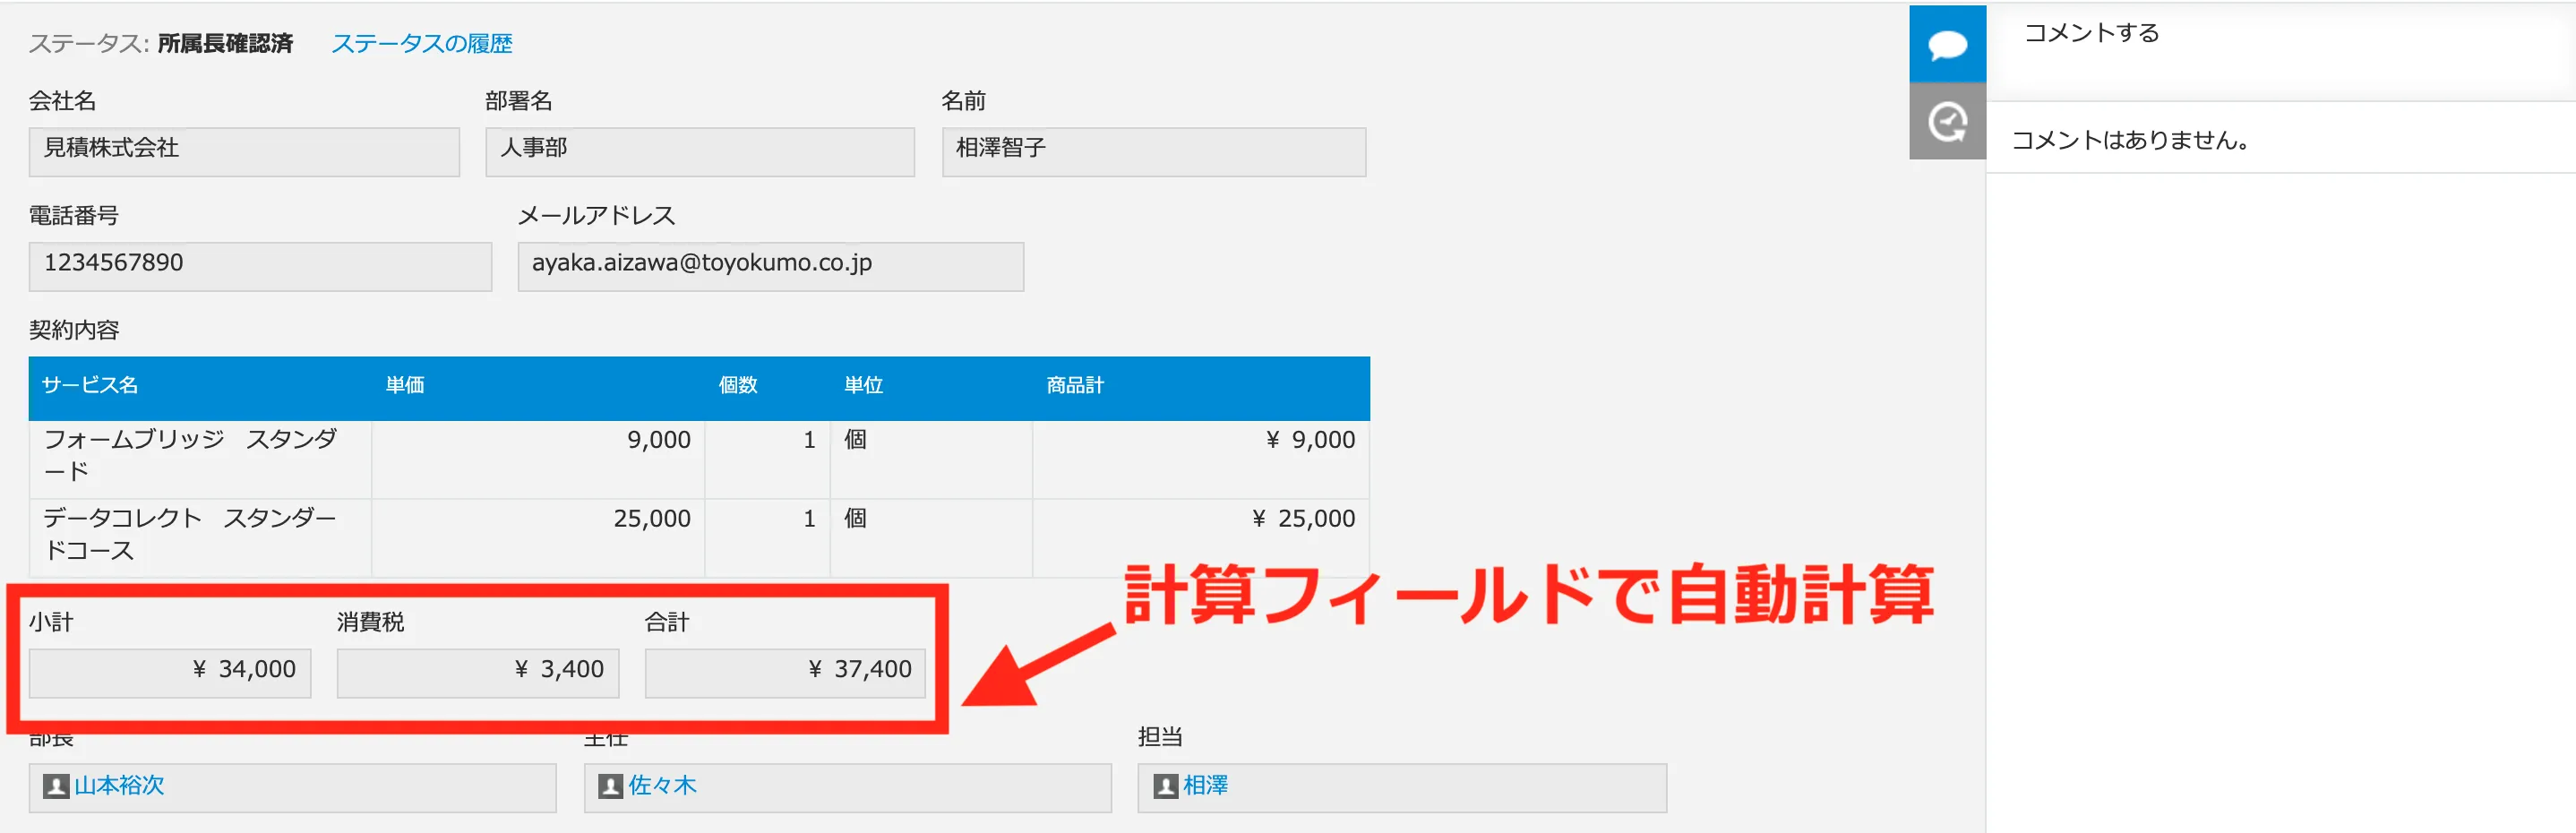Click the 名前 field showing 相澤智子
The image size is (2576, 833).
tap(1153, 151)
